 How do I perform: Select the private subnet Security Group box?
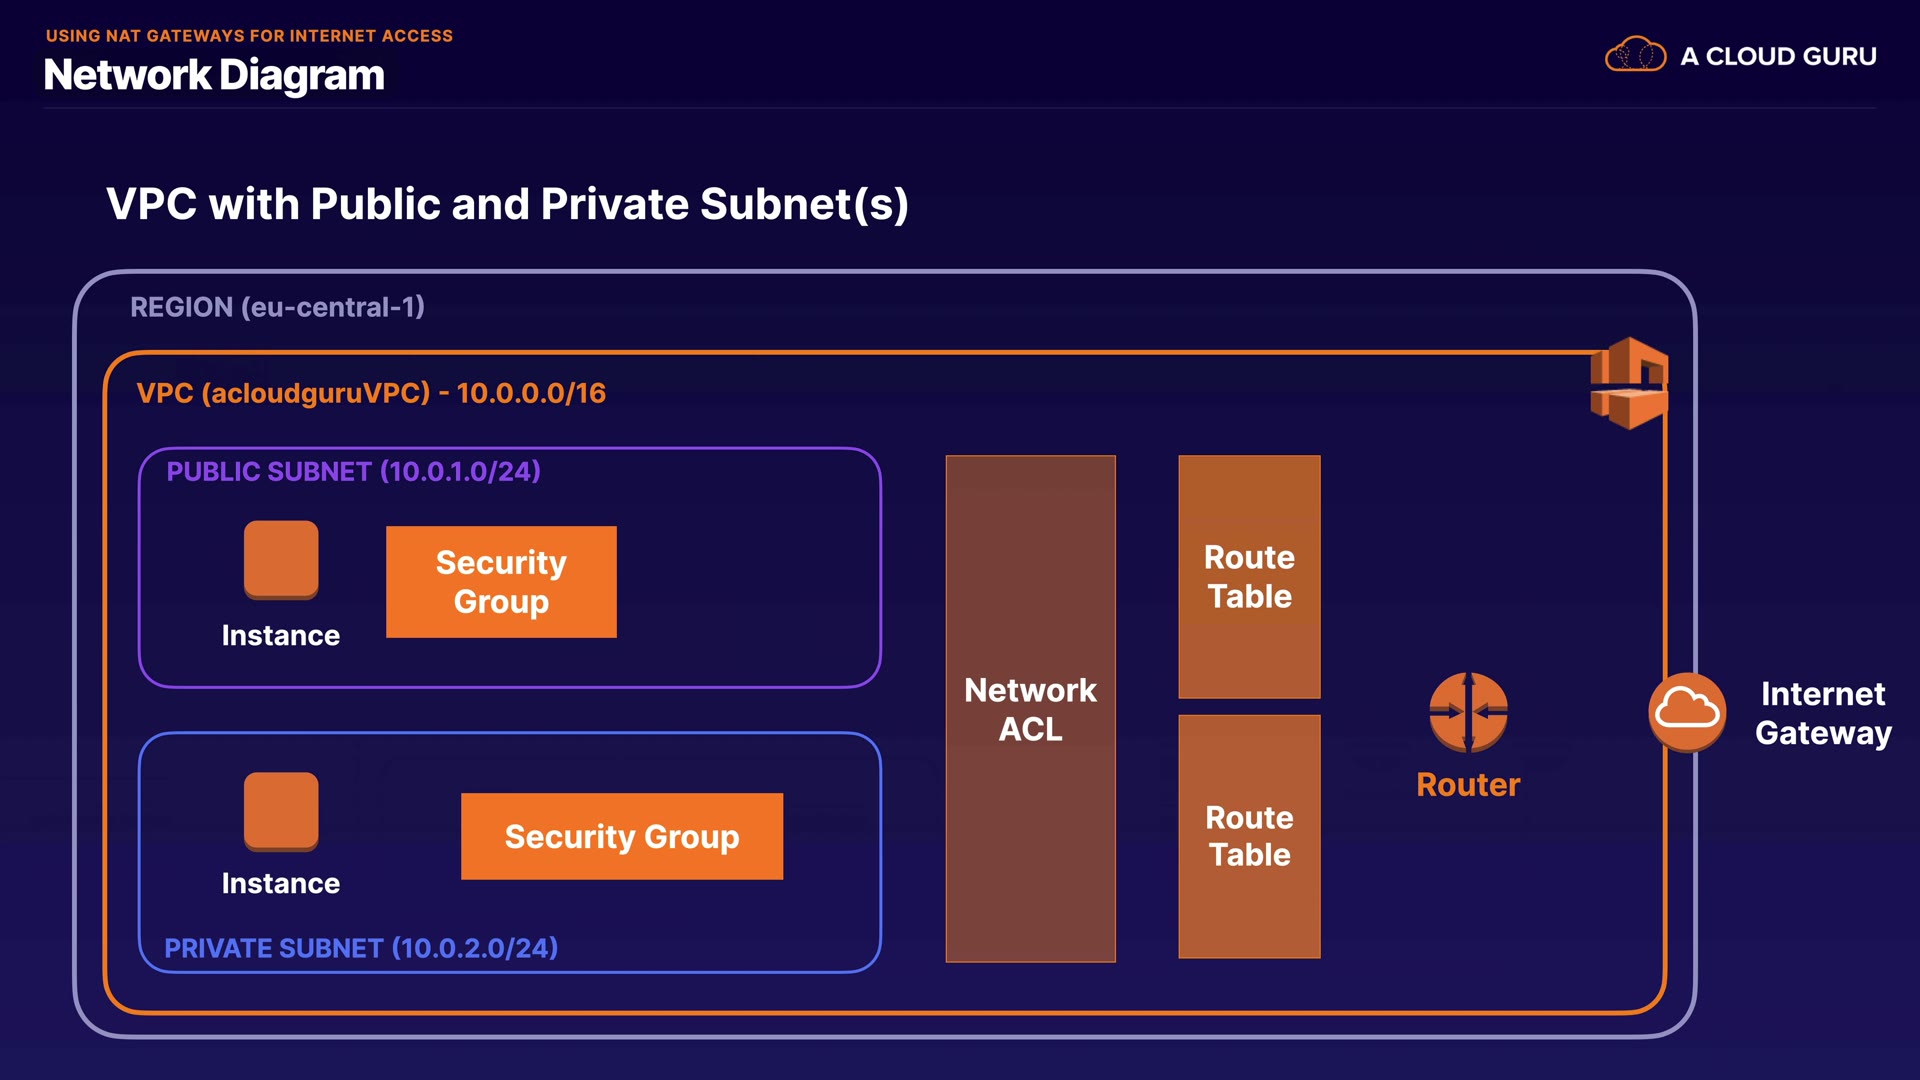pos(622,836)
